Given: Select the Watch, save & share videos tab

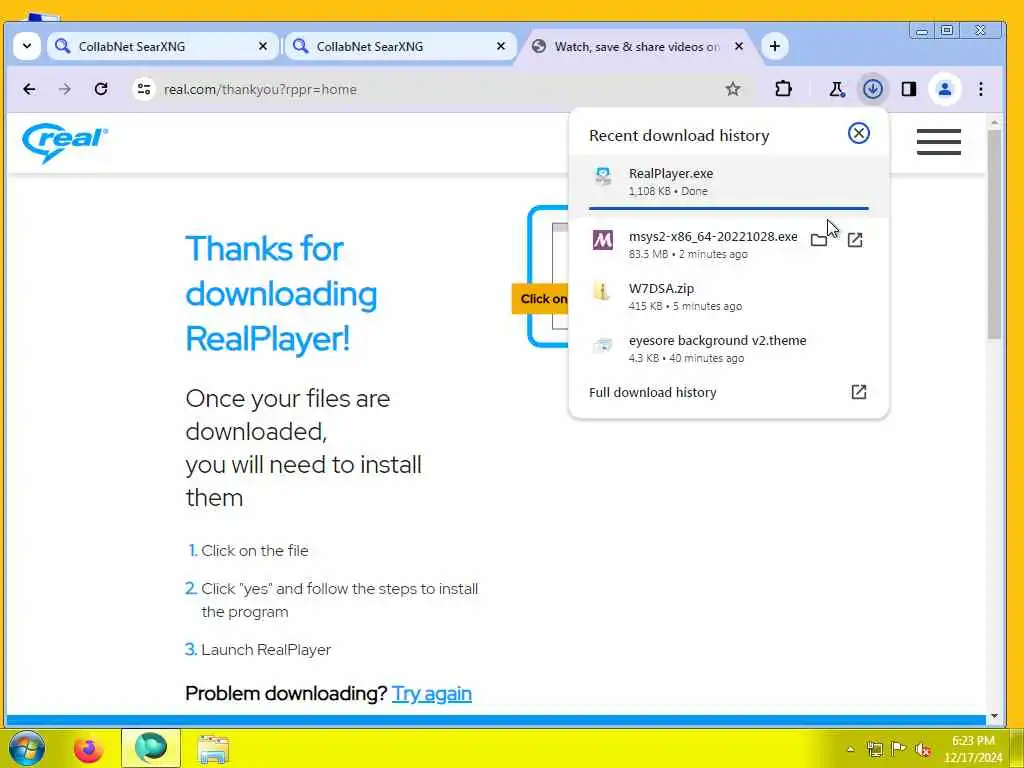Looking at the screenshot, I should (637, 46).
